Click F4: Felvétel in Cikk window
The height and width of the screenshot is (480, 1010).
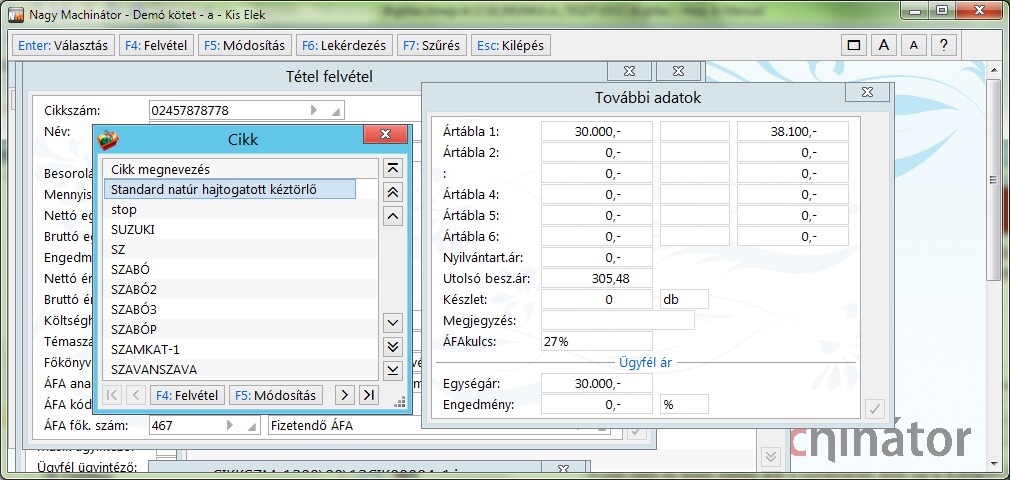(x=187, y=395)
